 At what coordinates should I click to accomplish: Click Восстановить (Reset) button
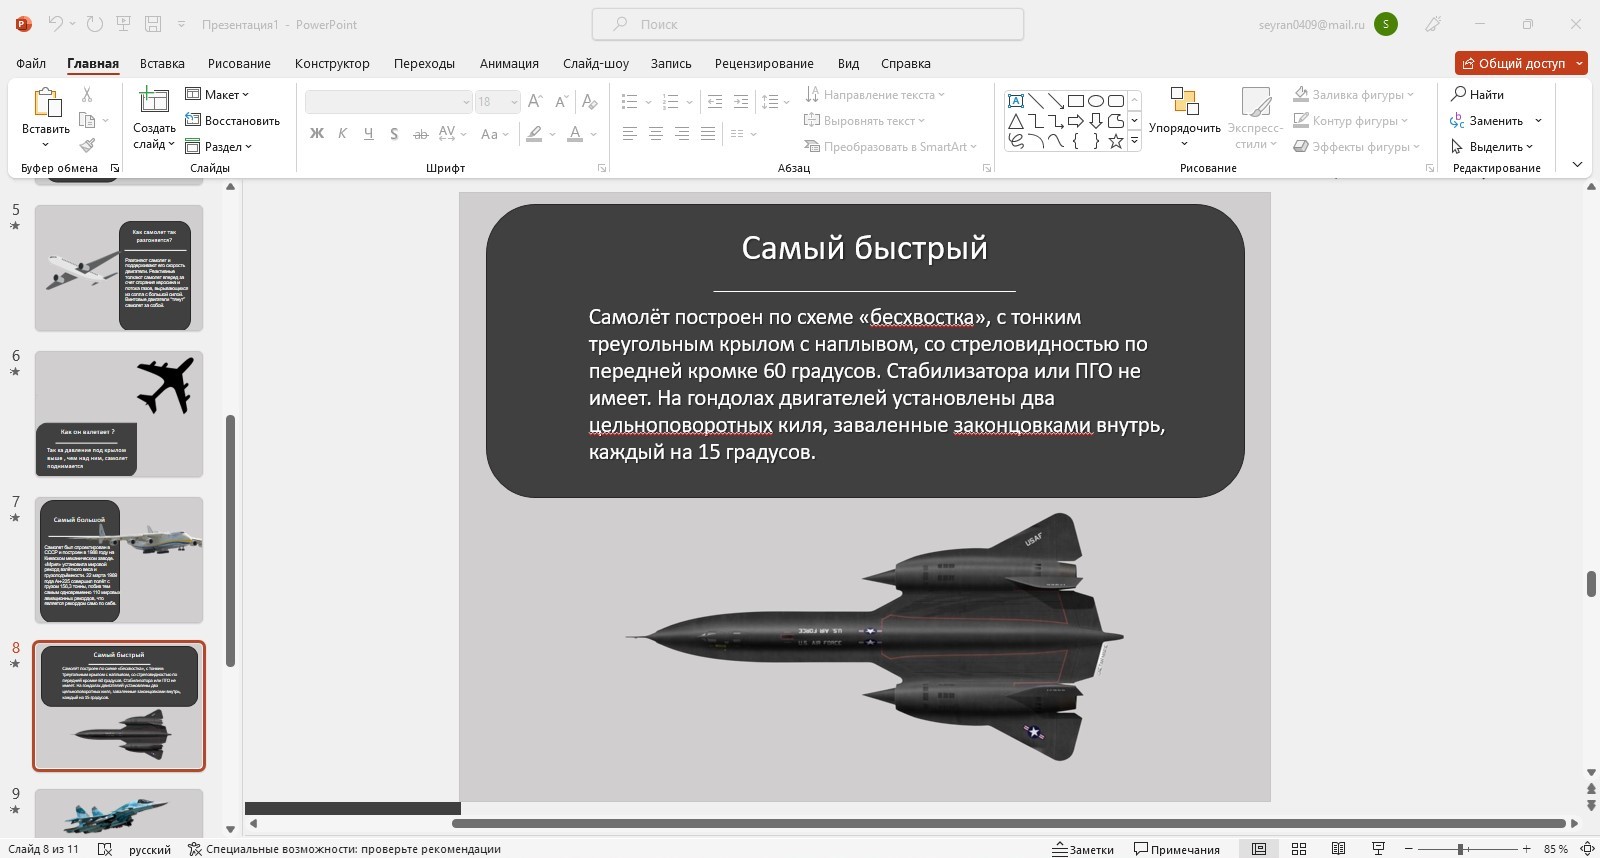tap(232, 120)
